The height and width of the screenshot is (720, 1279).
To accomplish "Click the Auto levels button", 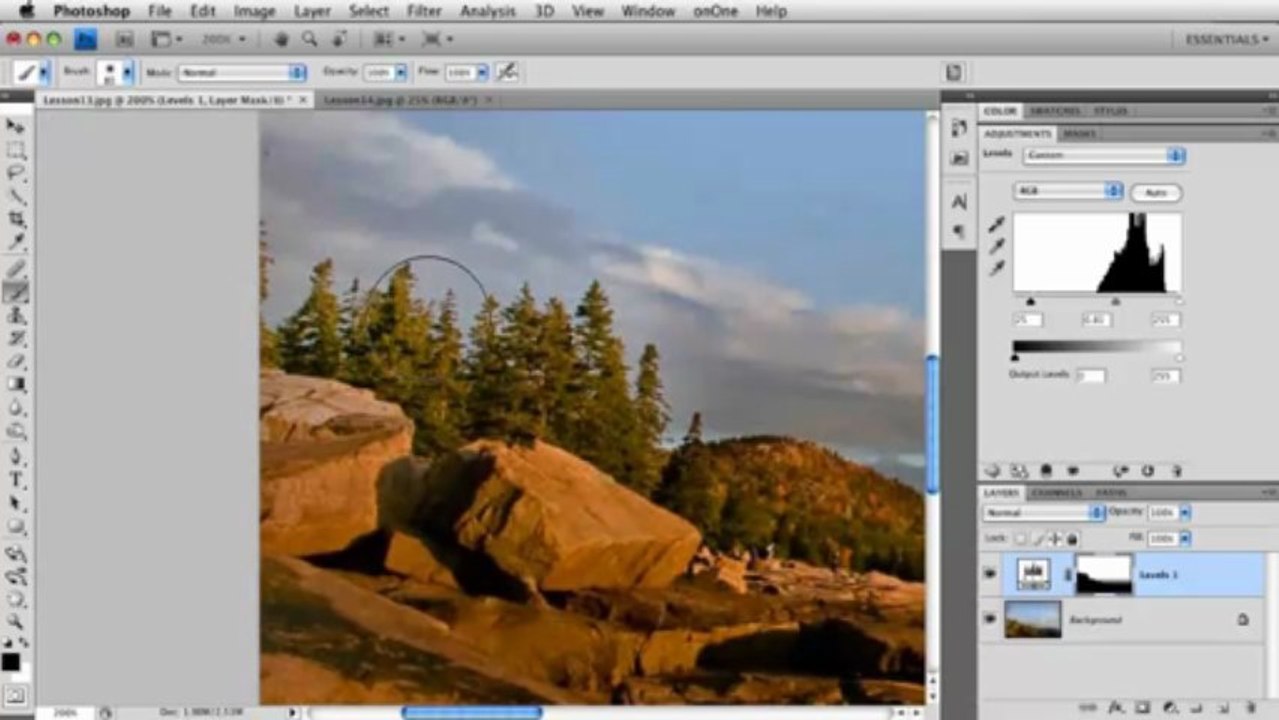I will click(x=1156, y=192).
